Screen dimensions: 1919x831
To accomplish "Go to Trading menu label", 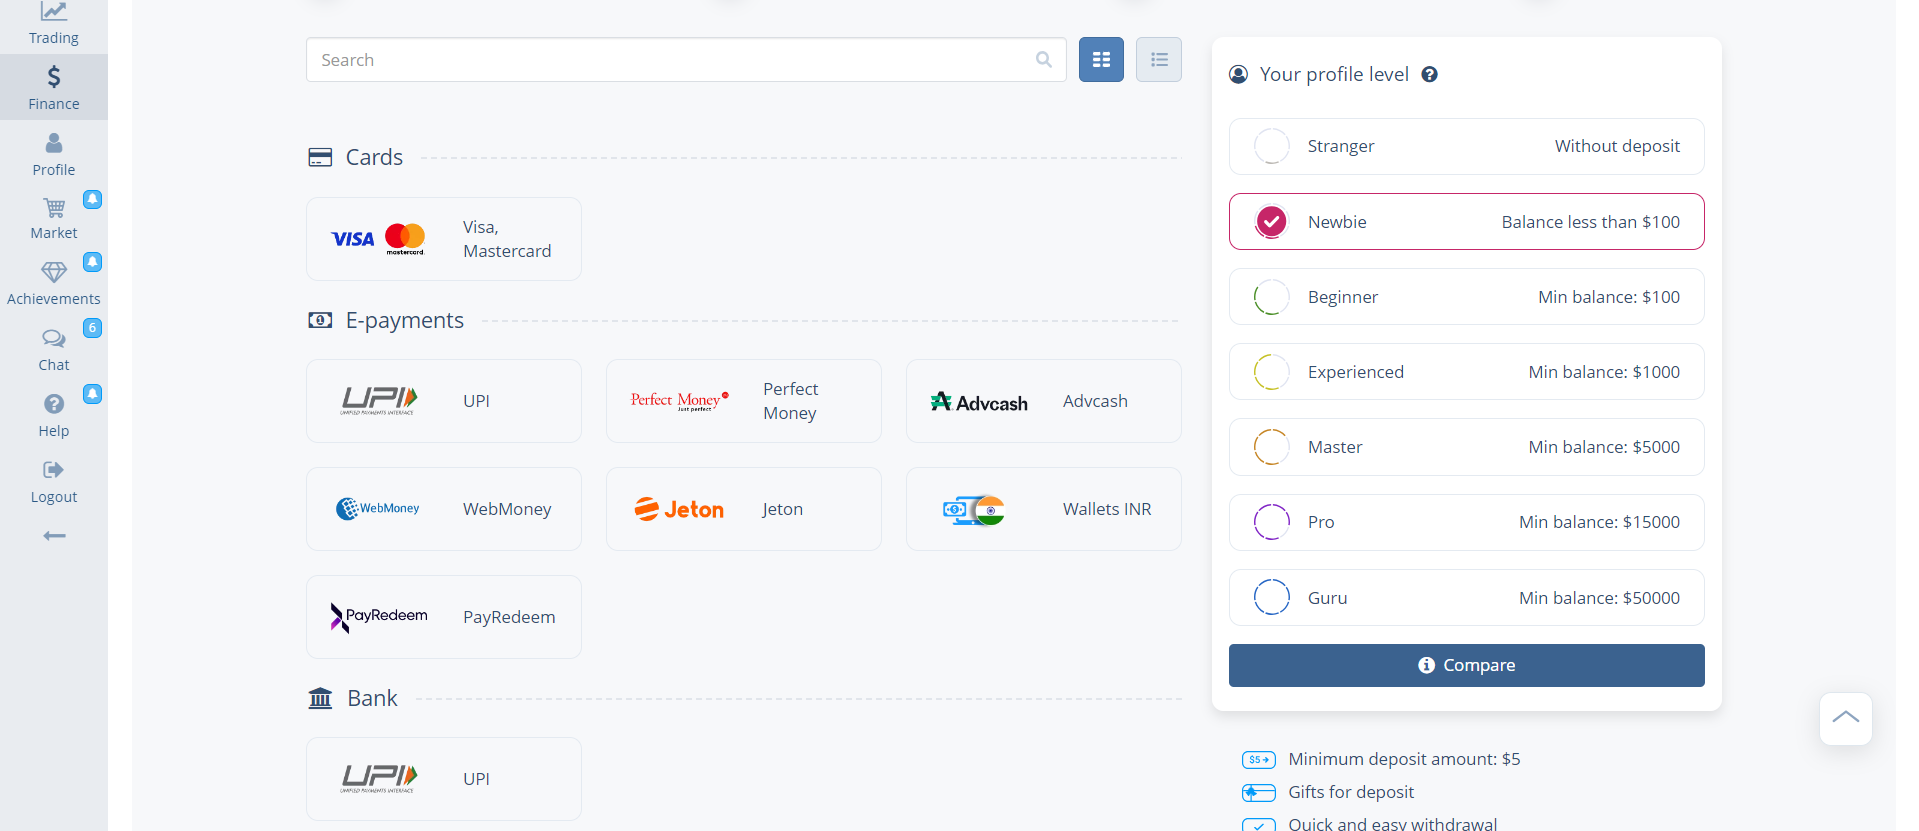I will point(54,38).
